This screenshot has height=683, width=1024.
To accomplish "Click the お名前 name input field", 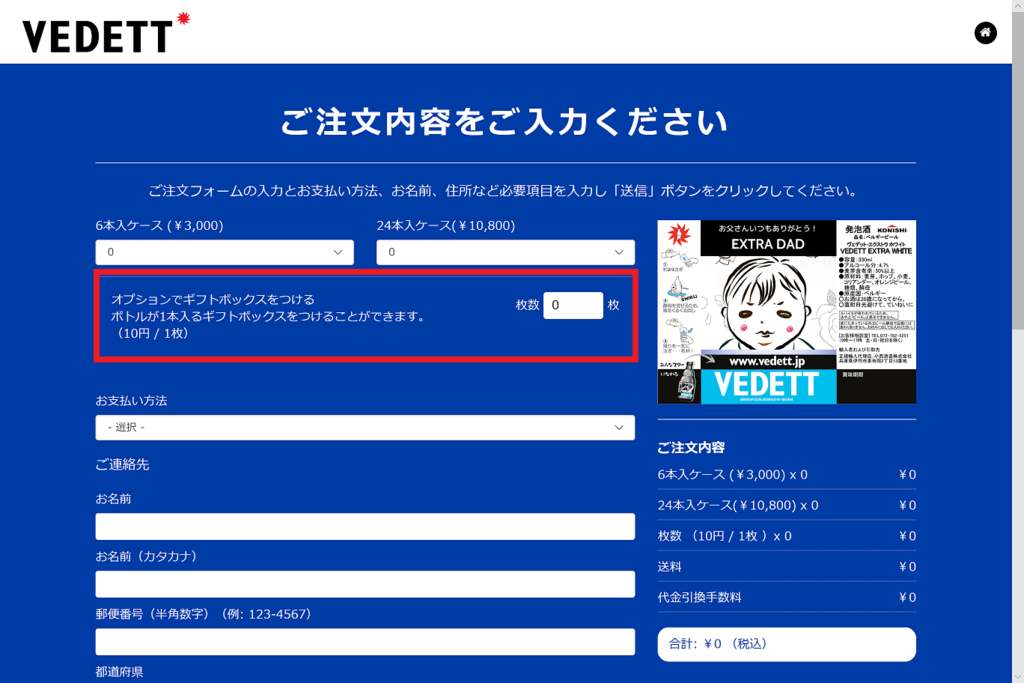I will click(365, 526).
